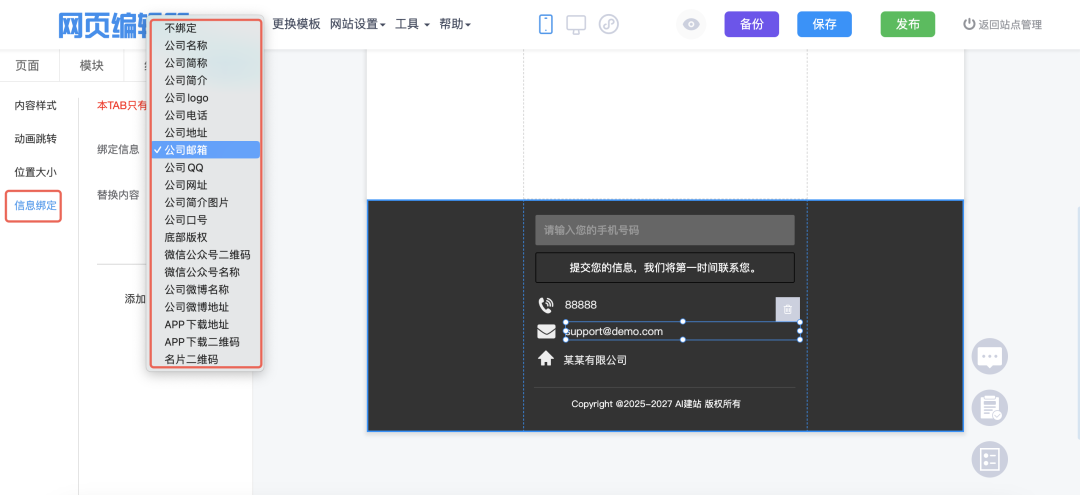Expand the 工具 dropdown menu
The height and width of the screenshot is (495, 1080).
pyautogui.click(x=412, y=24)
